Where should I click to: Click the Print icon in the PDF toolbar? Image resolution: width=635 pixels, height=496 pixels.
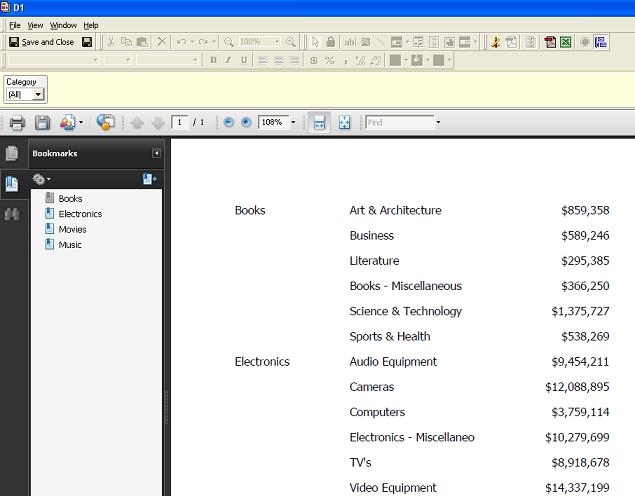(17, 123)
